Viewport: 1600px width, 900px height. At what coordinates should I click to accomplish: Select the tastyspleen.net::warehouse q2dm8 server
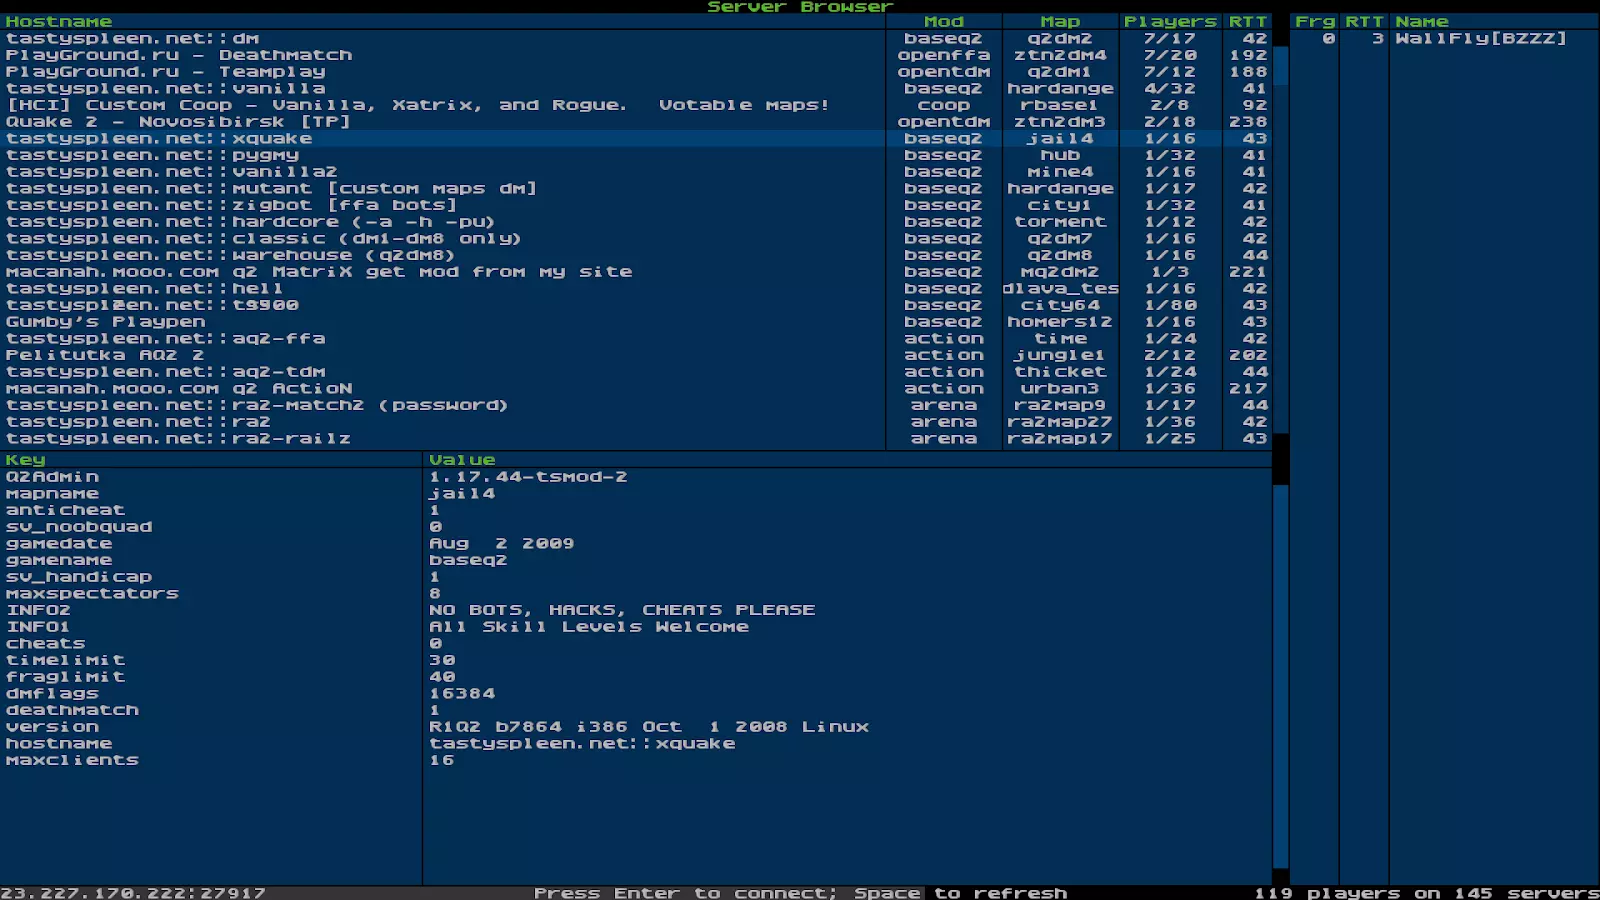636,255
